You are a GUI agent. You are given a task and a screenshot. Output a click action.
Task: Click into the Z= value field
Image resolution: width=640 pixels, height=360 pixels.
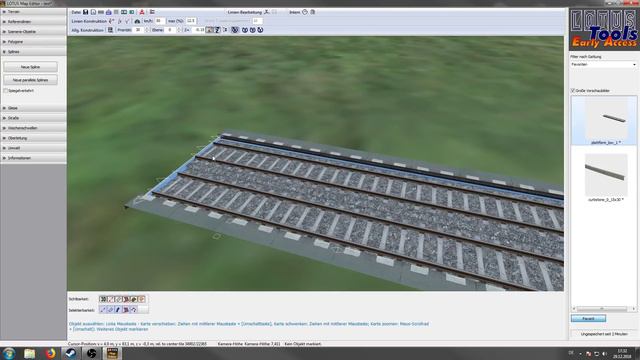(x=198, y=30)
